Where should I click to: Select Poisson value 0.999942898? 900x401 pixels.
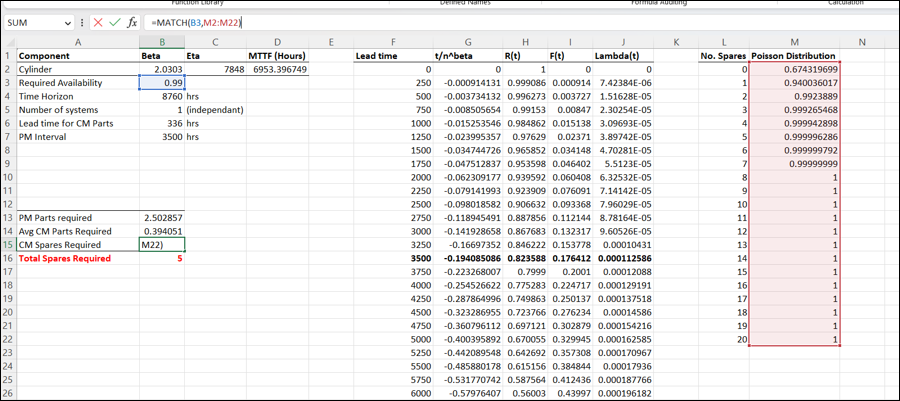pos(794,123)
